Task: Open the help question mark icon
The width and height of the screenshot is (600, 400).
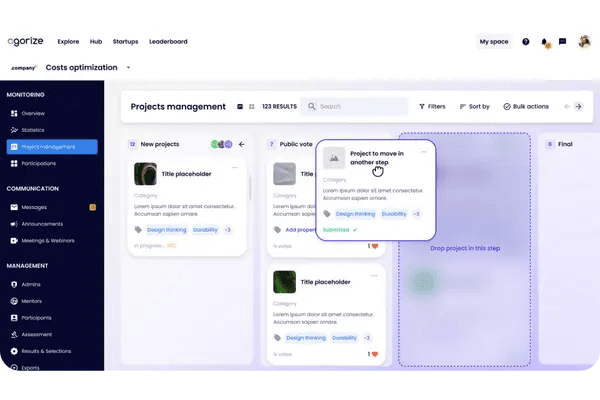Action: click(x=525, y=41)
